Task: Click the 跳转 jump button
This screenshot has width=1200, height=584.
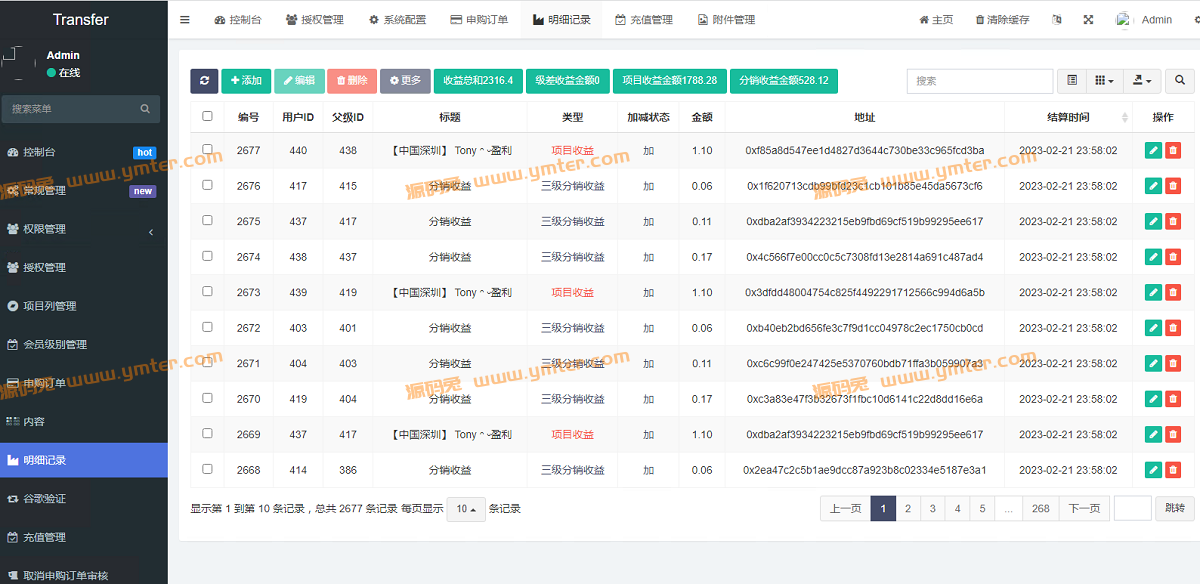Action: pos(1175,509)
